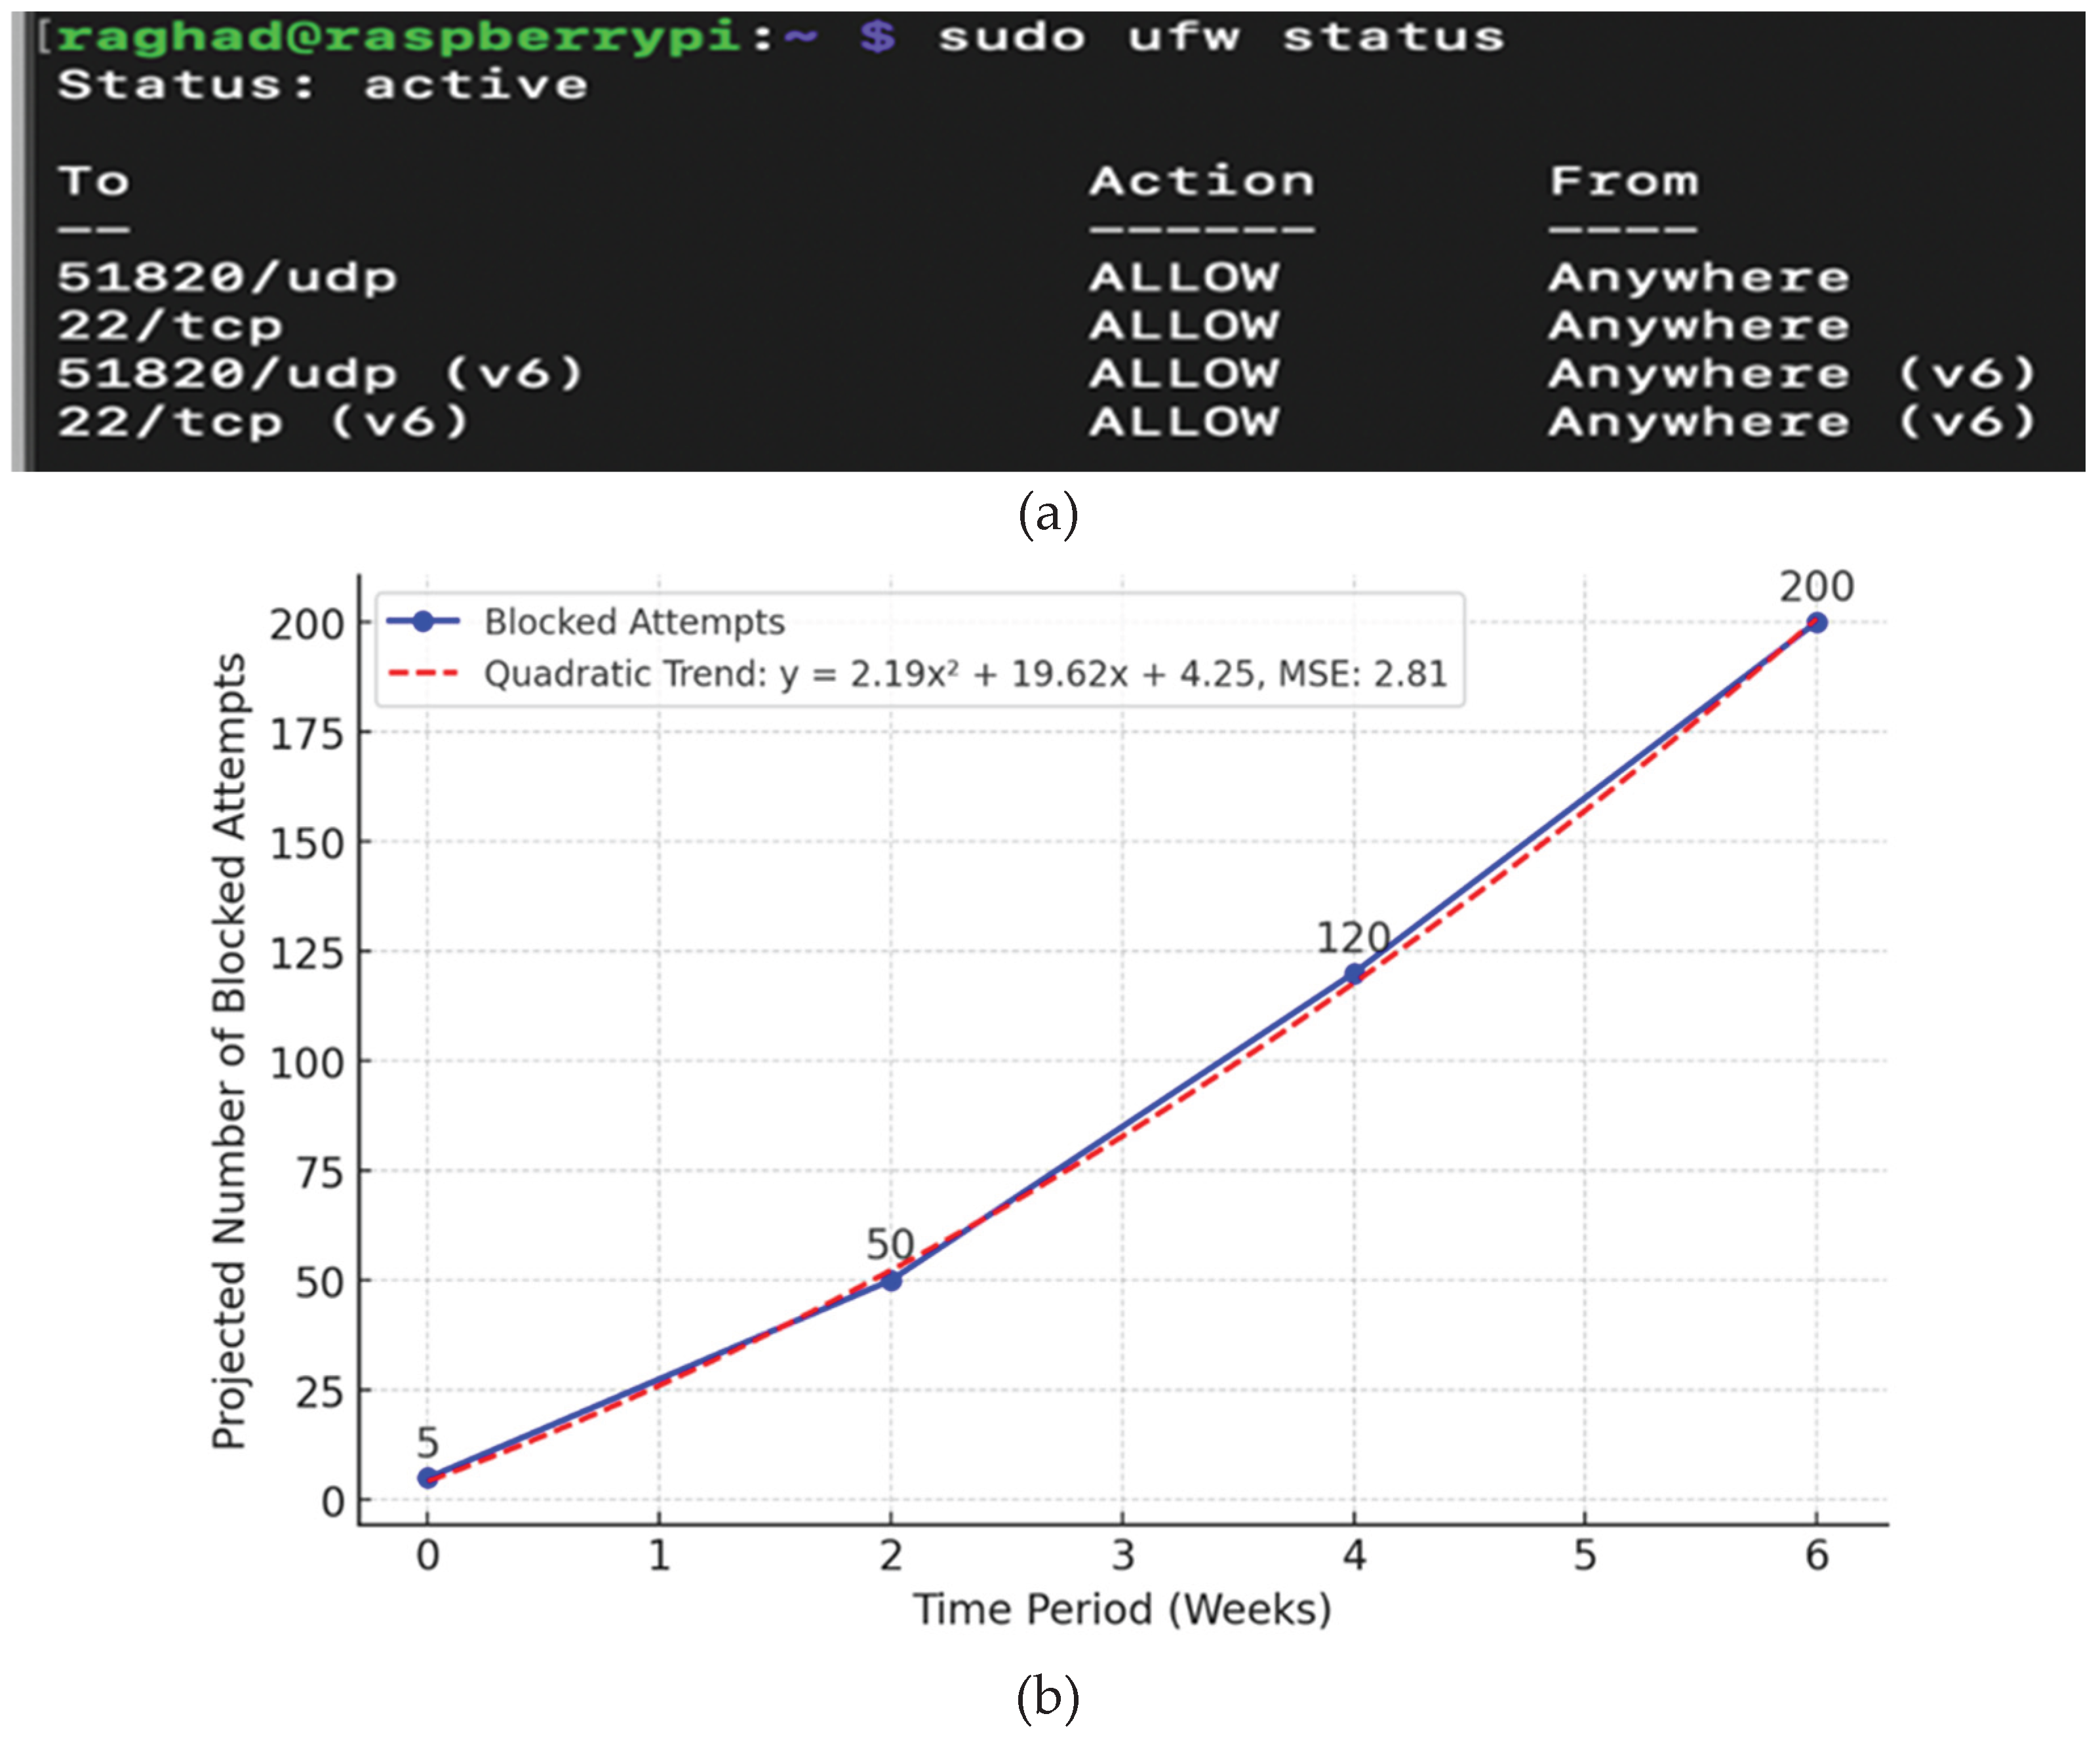Click the data point labeled 5
The width and height of the screenshot is (2100, 1737).
[427, 1478]
